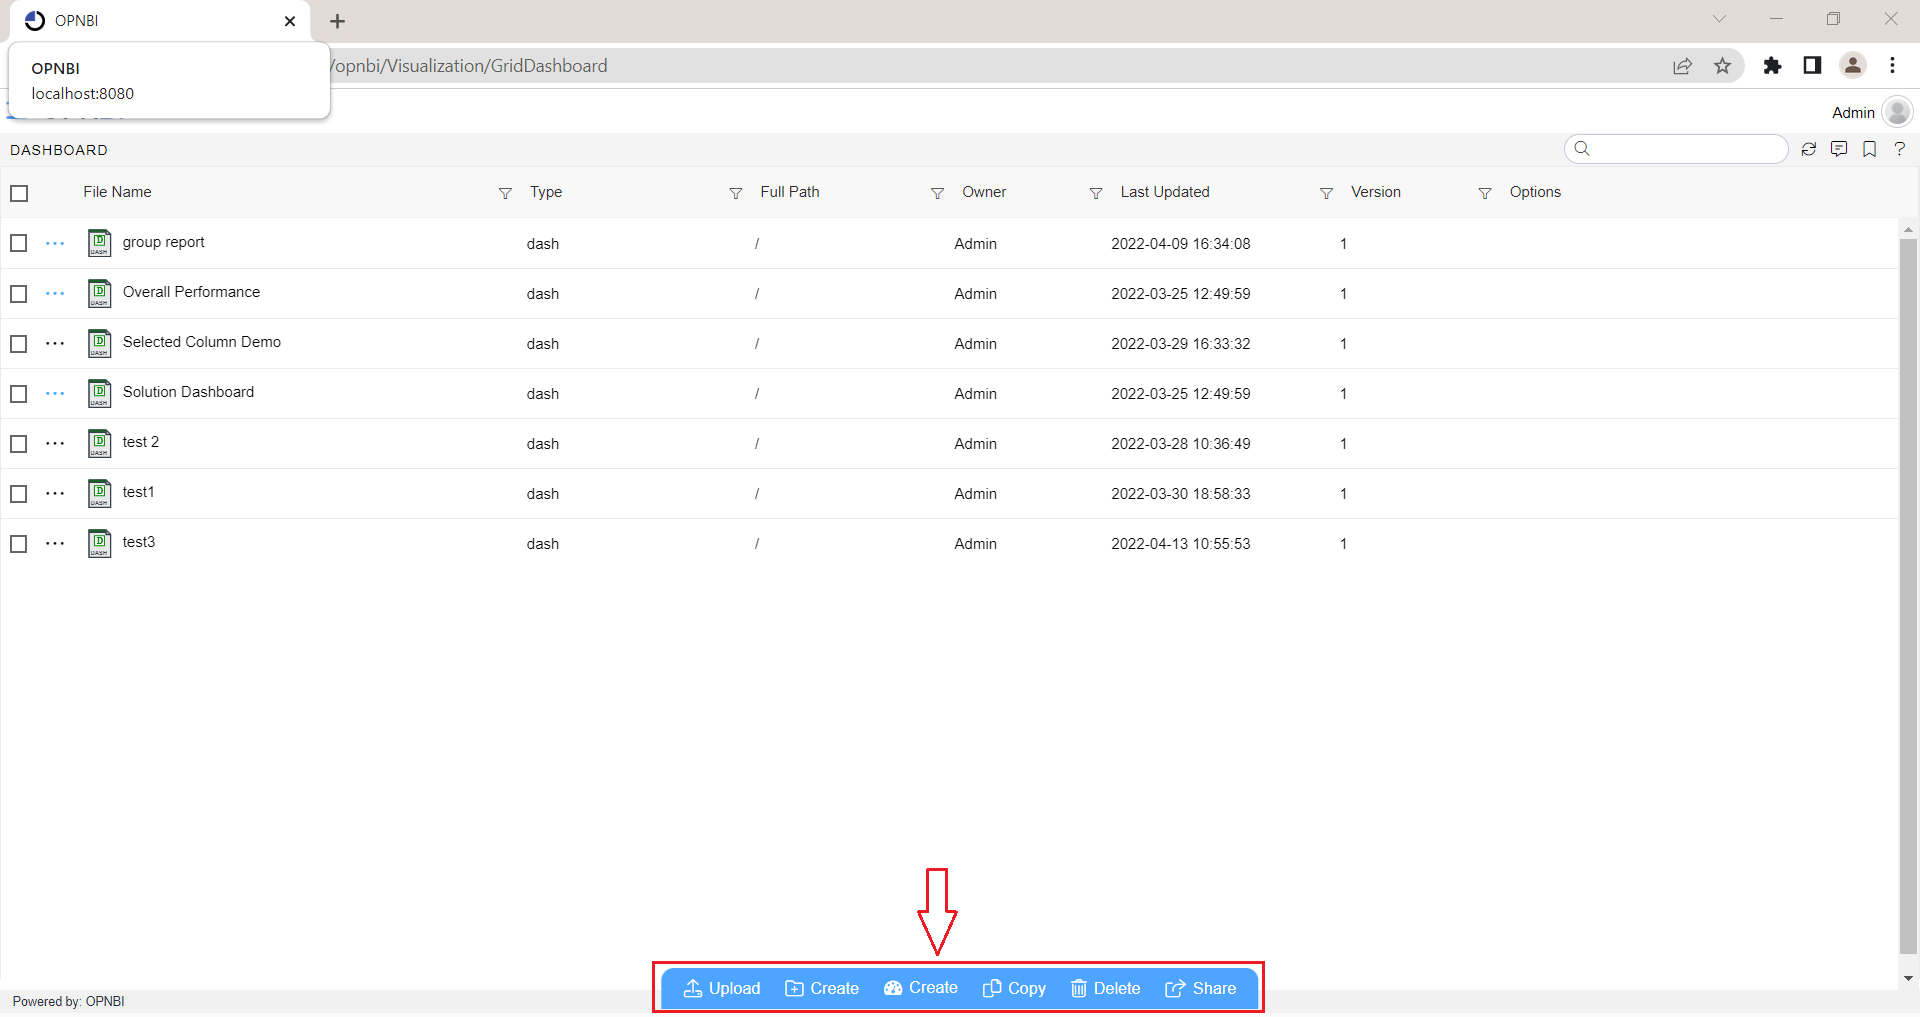
Task: Check the box for Overall Performance
Action: tap(19, 293)
